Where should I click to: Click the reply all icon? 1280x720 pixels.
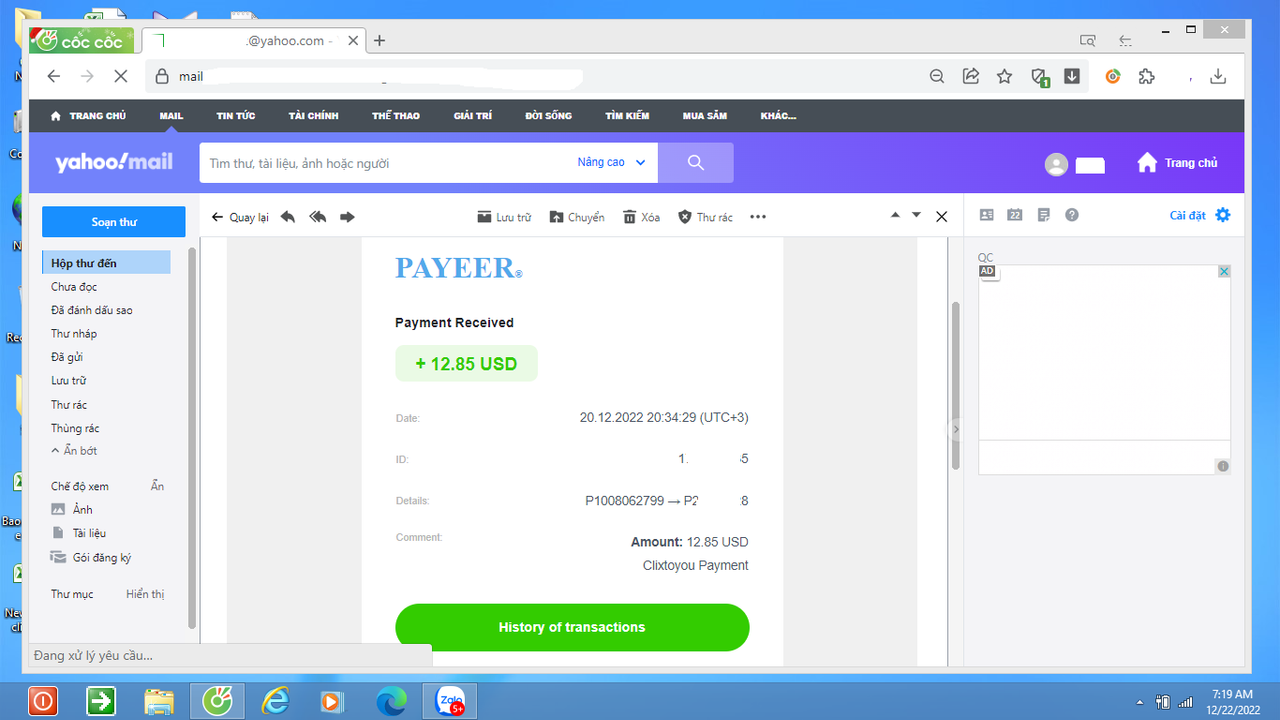[318, 217]
